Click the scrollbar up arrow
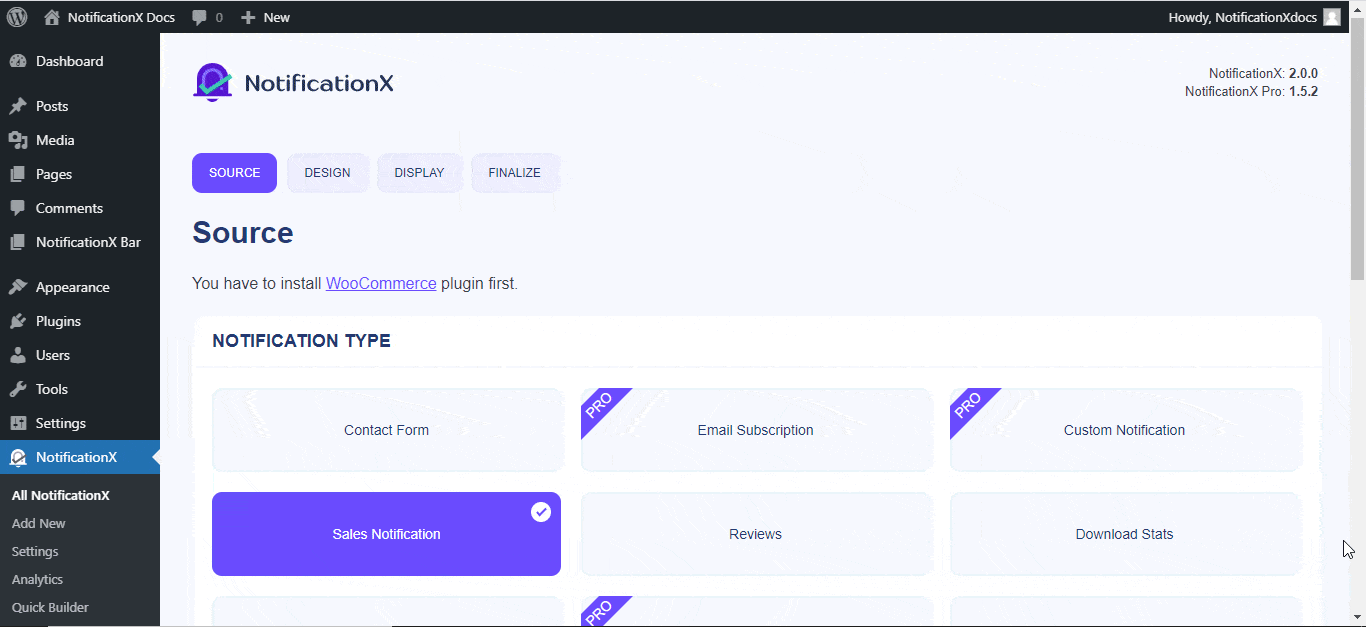Screen dimensions: 1366x627 [x=1358, y=8]
